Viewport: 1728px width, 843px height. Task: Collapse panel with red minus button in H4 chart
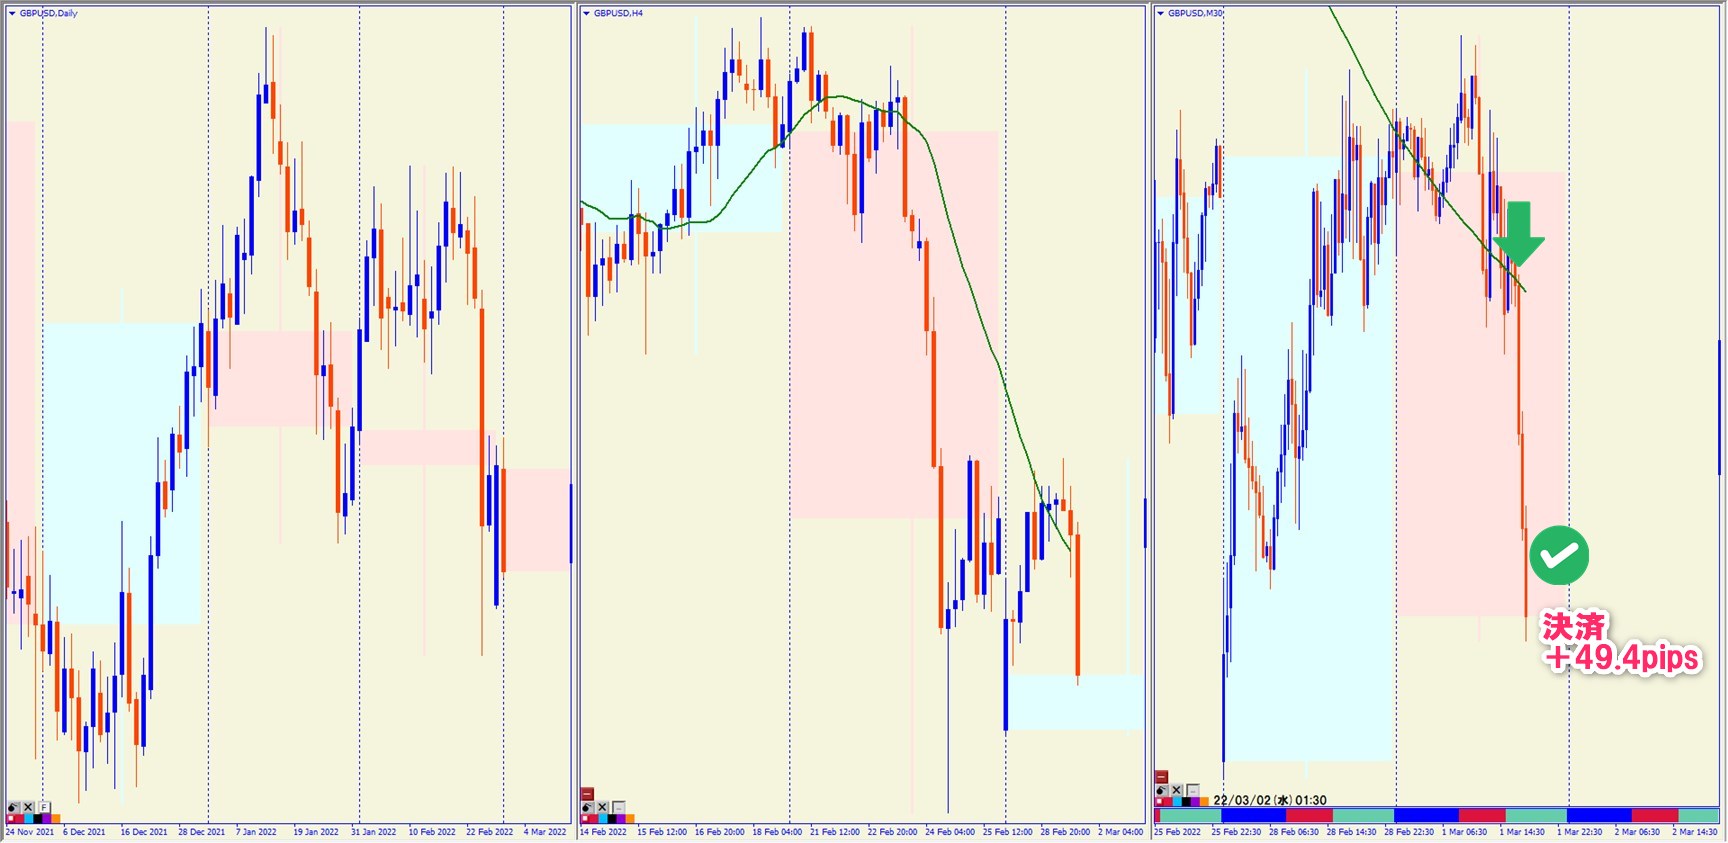pos(587,794)
